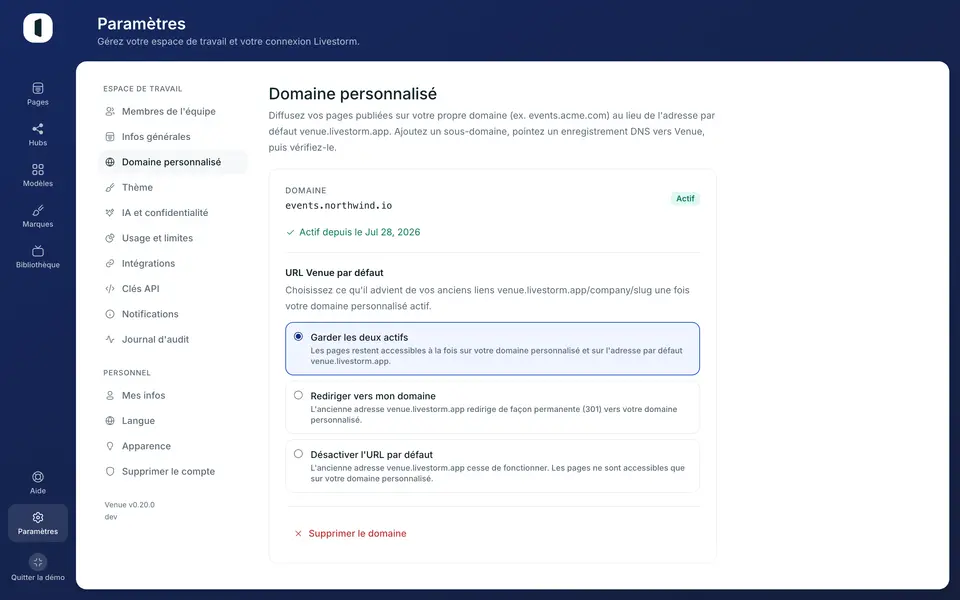Go to the Langue label

tap(138, 421)
